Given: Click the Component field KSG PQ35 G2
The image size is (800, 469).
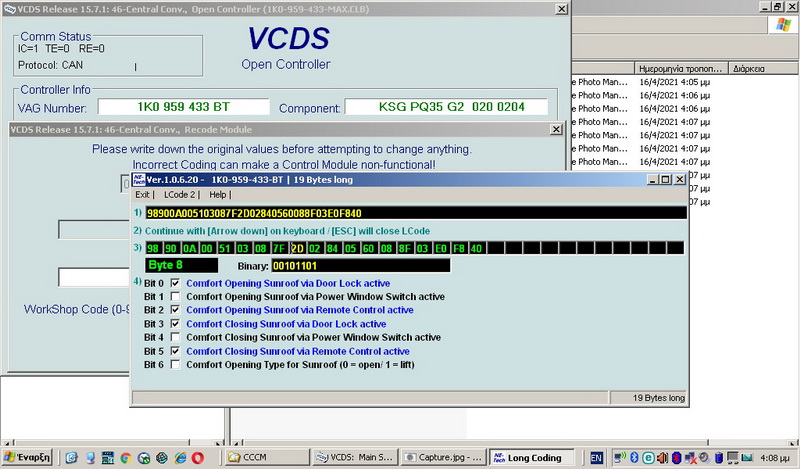Looking at the screenshot, I should click(x=446, y=107).
